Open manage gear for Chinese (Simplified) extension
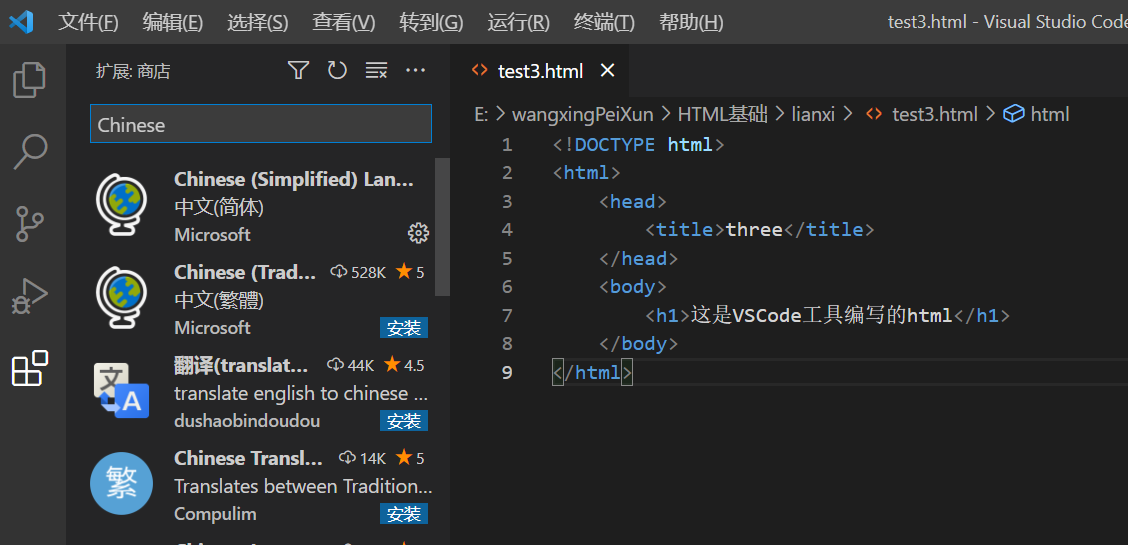Image resolution: width=1128 pixels, height=545 pixels. [418, 233]
